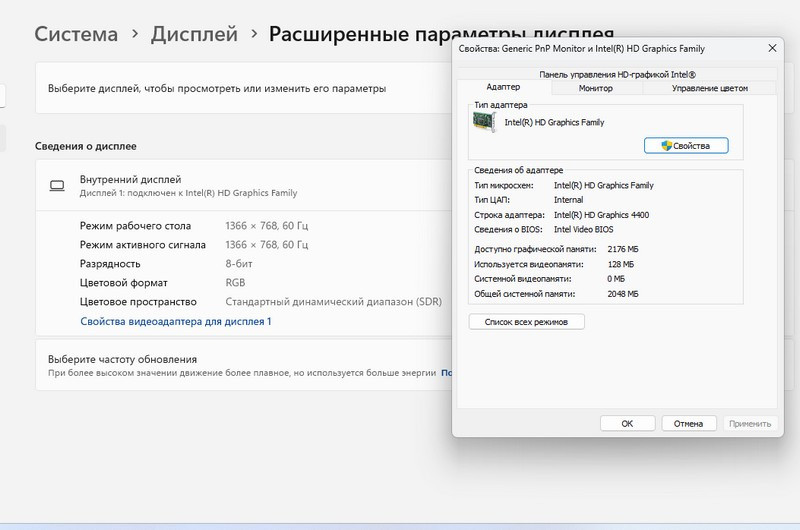The height and width of the screenshot is (530, 800).
Task: Click the Список всех режимов button
Action: click(x=527, y=322)
